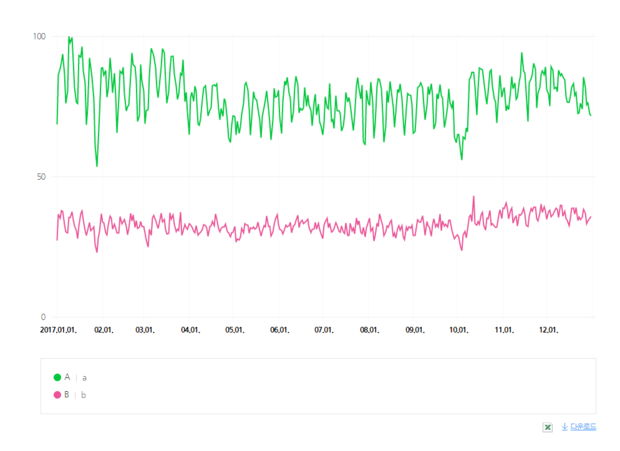Toggle the pink B series legend dot
Screen dimensions: 620x451
click(57, 395)
